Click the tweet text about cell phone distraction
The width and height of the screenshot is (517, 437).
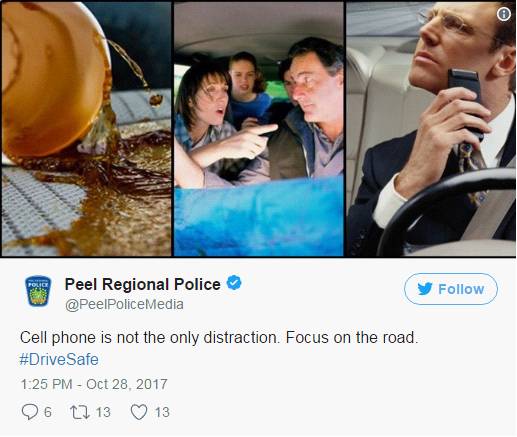(219, 338)
